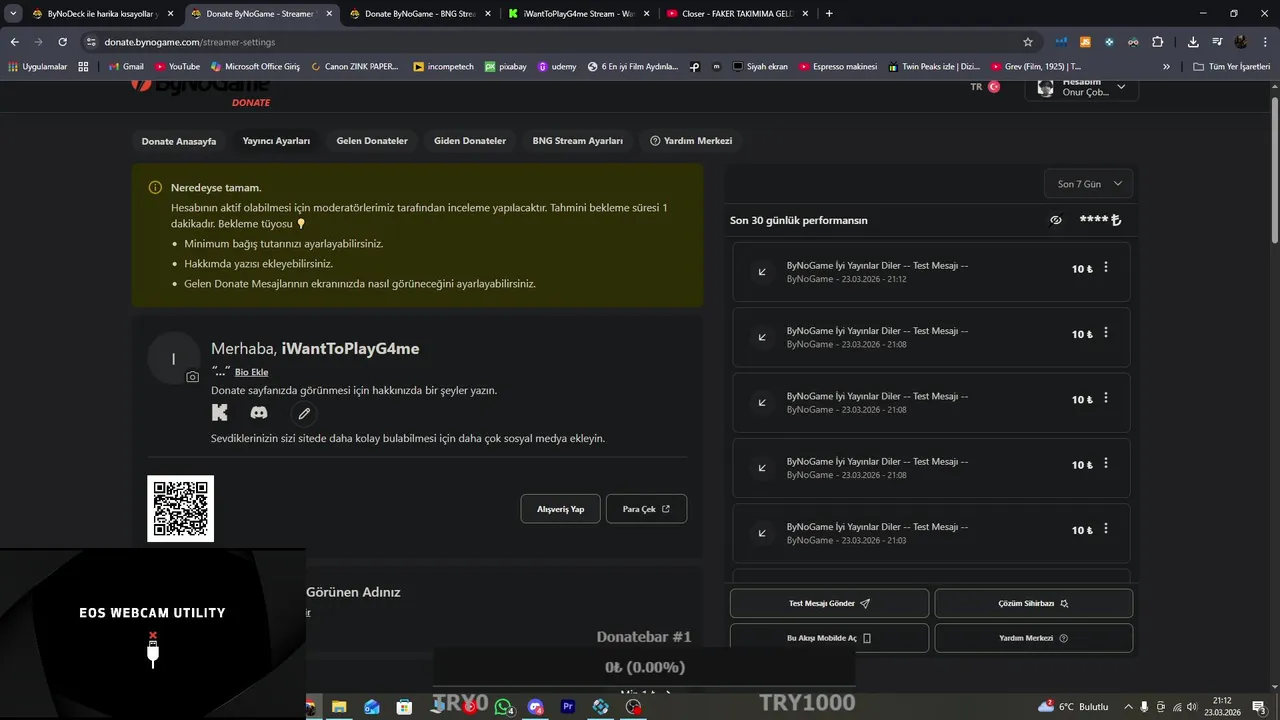1280x720 pixels.
Task: Open the Gelen Donateler tab
Action: tap(372, 141)
